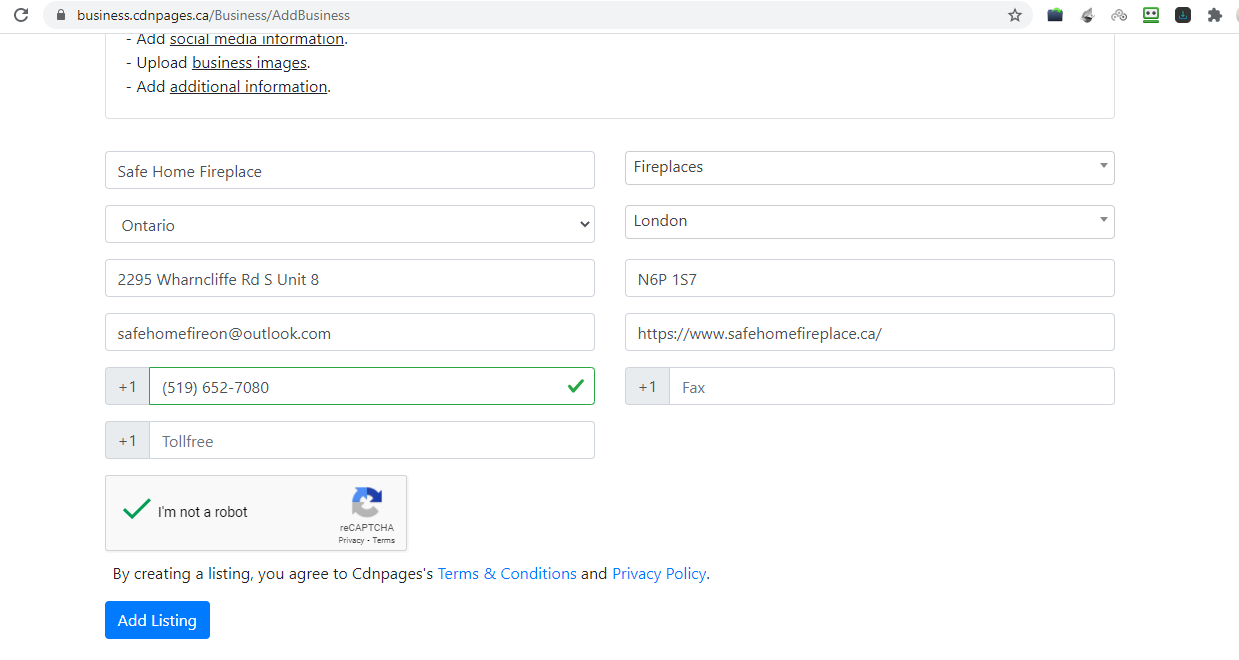Open the Extensions puzzle piece menu
This screenshot has height=660, width=1239.
tap(1215, 15)
